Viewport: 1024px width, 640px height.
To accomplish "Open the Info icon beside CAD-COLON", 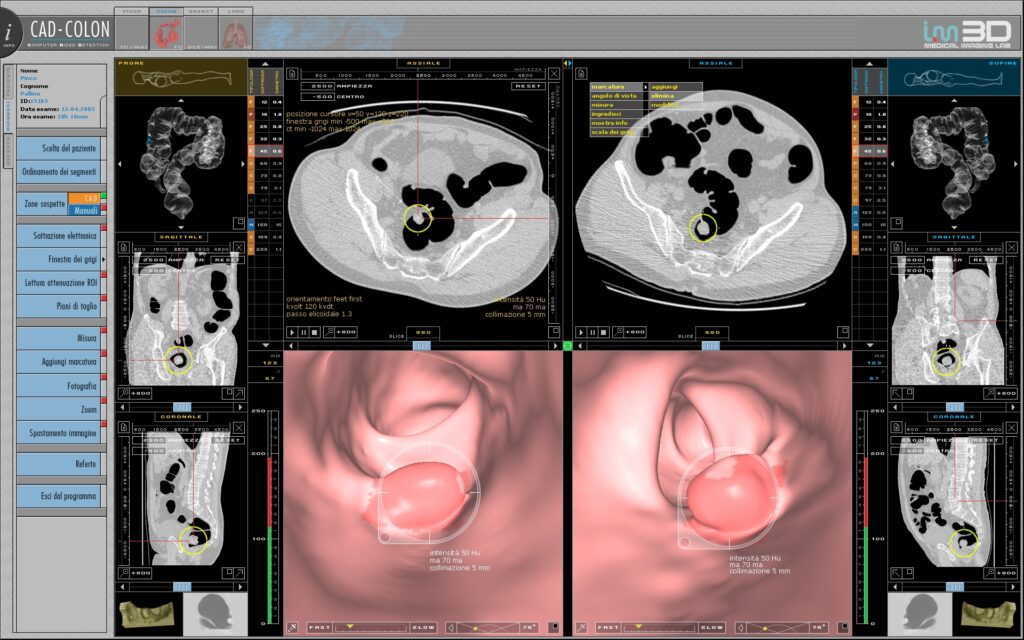I will point(9,30).
